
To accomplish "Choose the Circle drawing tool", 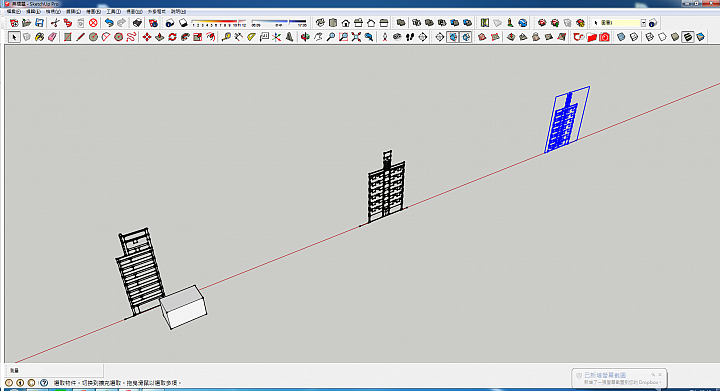I will click(93, 37).
